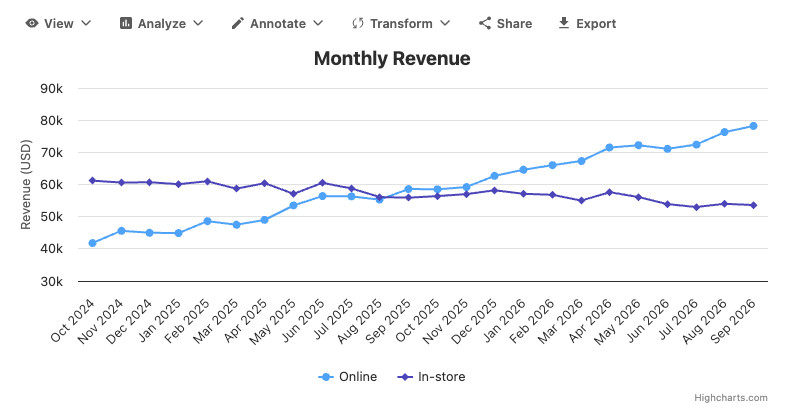Click the bar-chart icon beside Analyze
The height and width of the screenshot is (414, 787).
125,23
